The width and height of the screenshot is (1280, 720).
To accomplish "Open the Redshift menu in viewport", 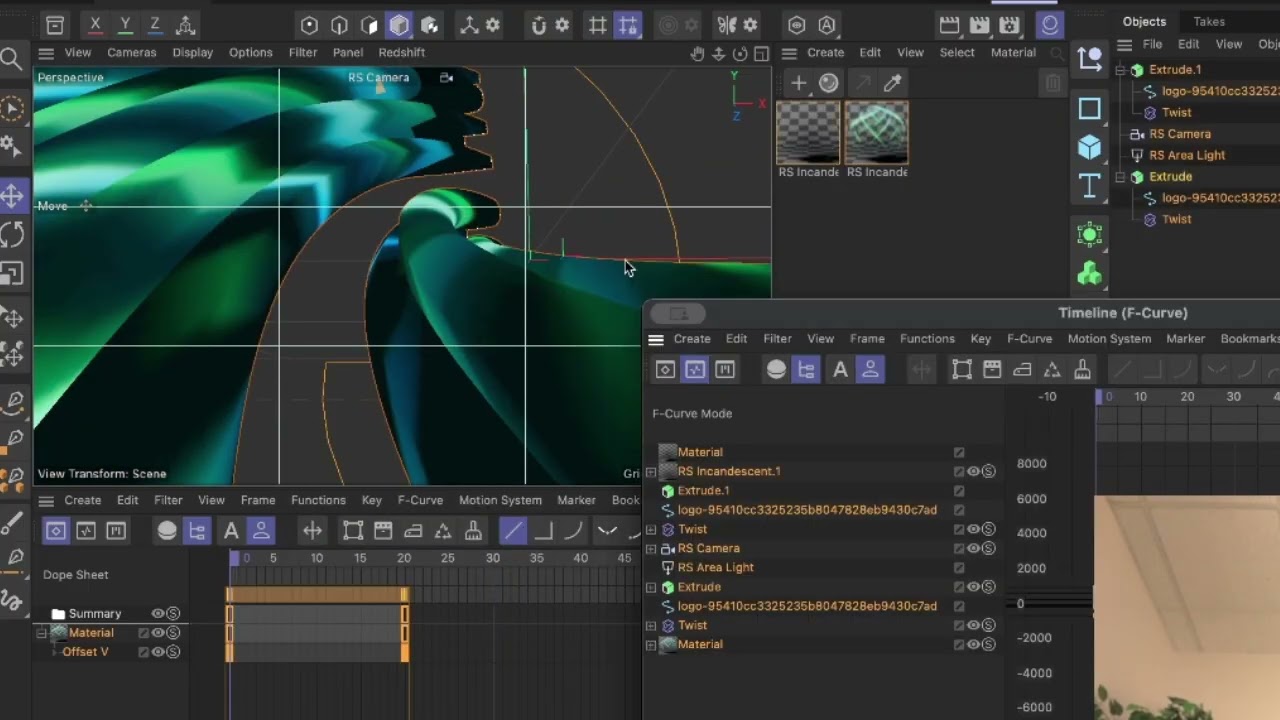I will point(402,53).
